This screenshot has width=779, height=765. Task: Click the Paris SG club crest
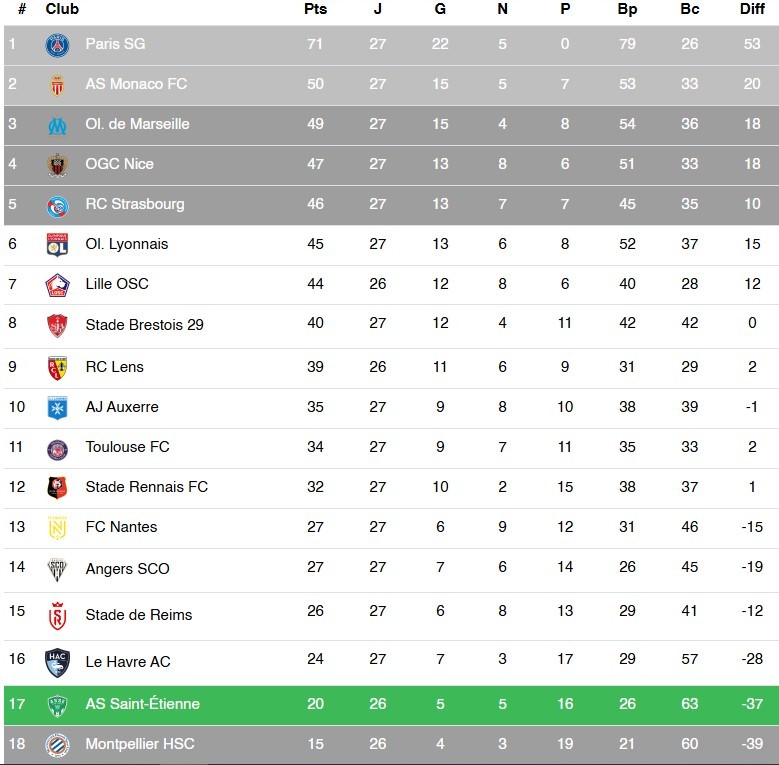57,45
